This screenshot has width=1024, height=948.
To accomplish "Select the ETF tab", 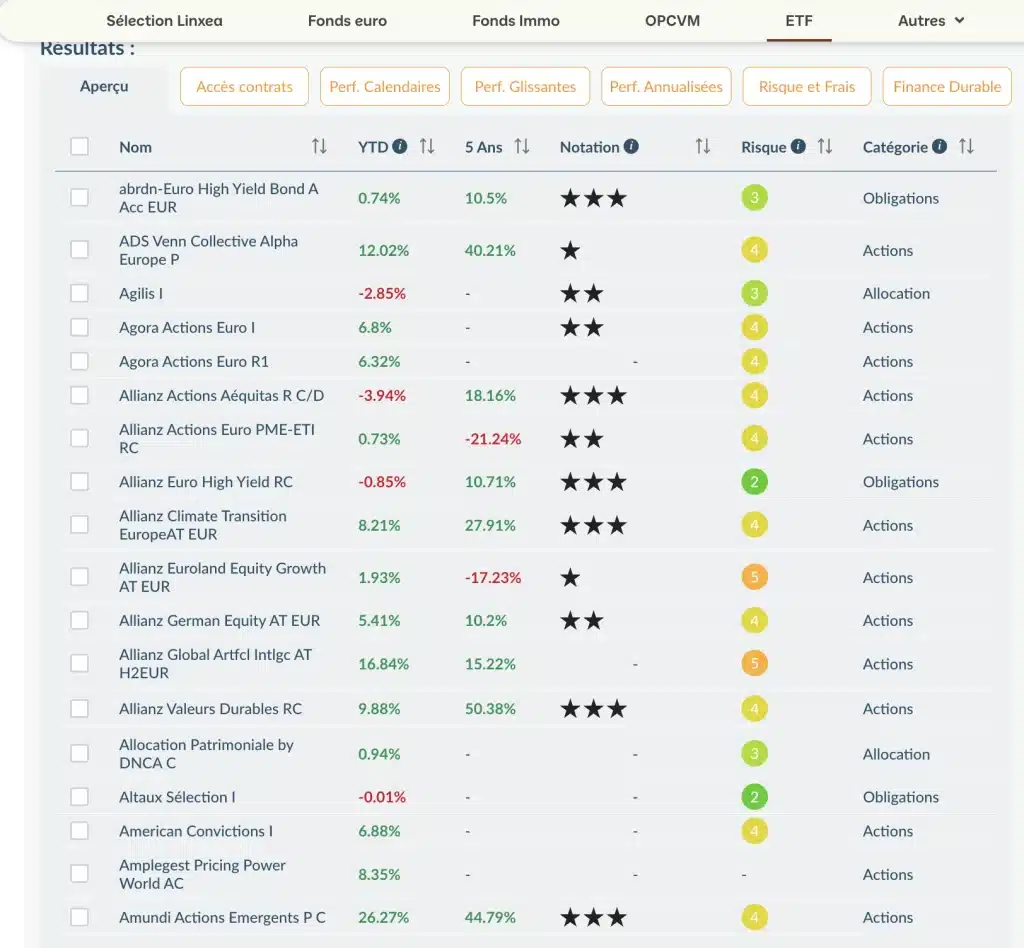I will coord(799,21).
